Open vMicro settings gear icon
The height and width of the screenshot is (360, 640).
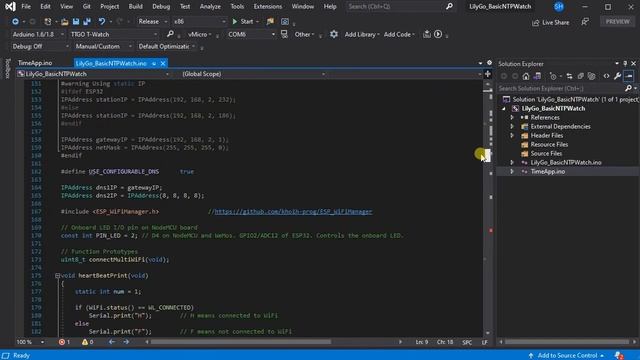click(333, 34)
